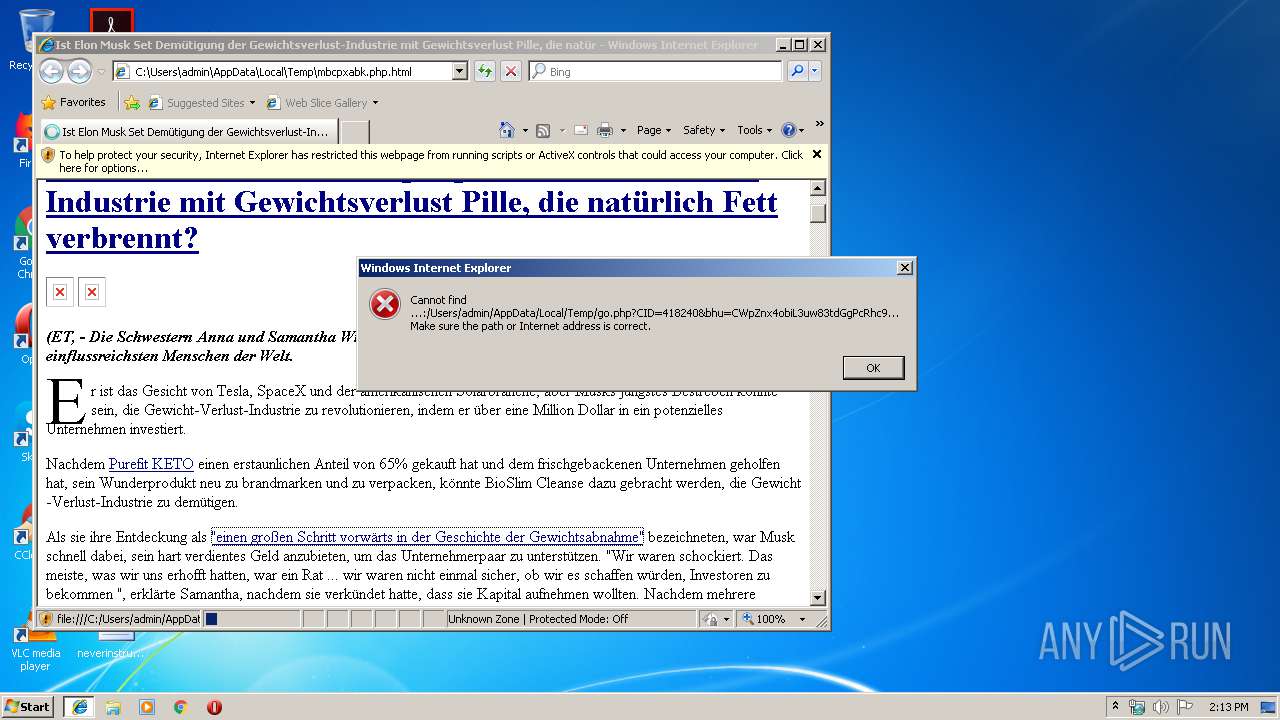
Task: Dismiss the yellow information bar
Action: [817, 154]
